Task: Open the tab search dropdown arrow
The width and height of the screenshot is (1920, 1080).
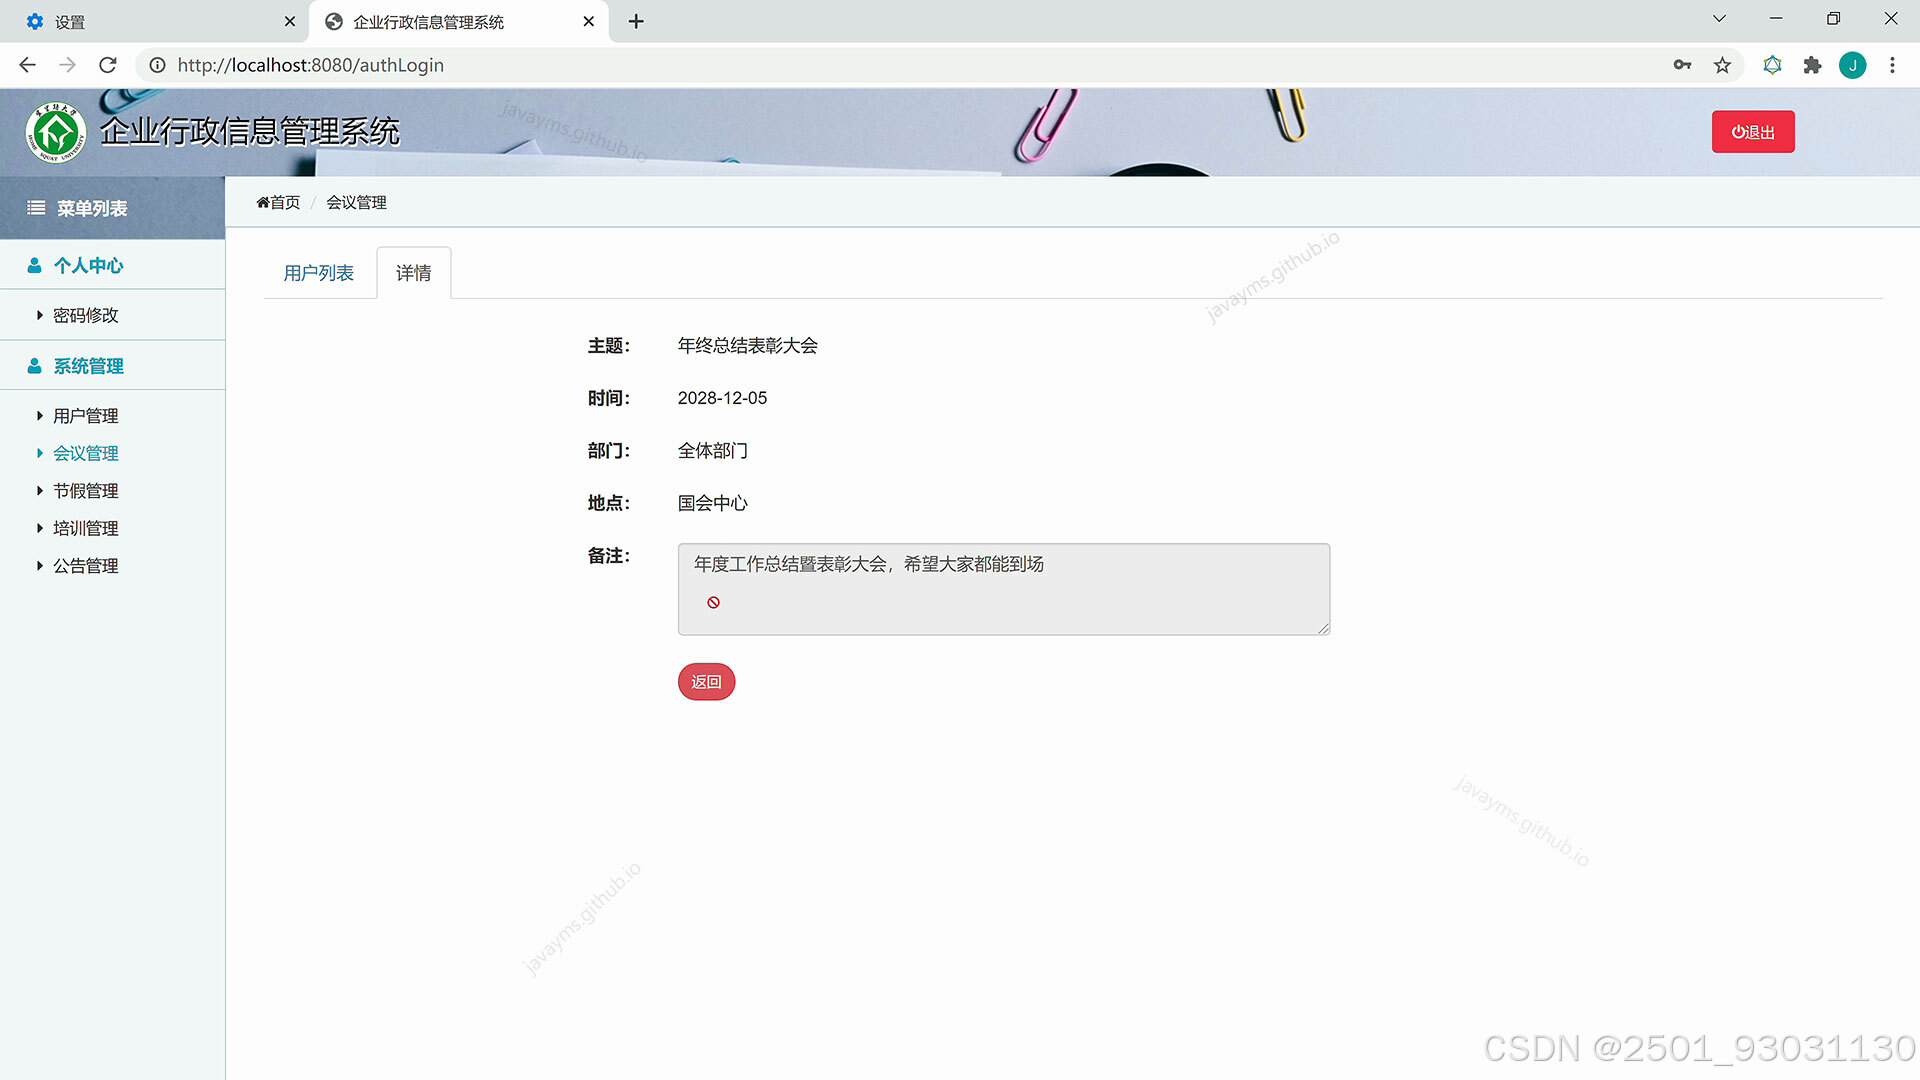Action: point(1719,19)
